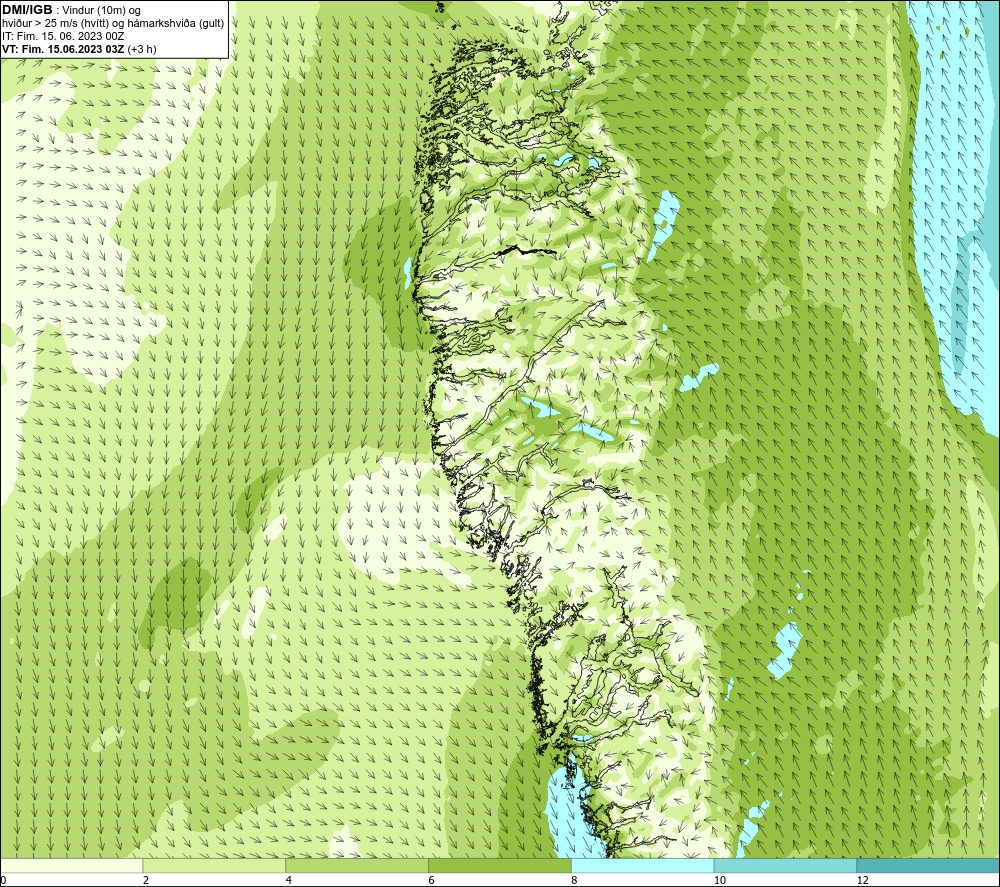Click the 2–4 m/s light green scale segment

pos(214,866)
